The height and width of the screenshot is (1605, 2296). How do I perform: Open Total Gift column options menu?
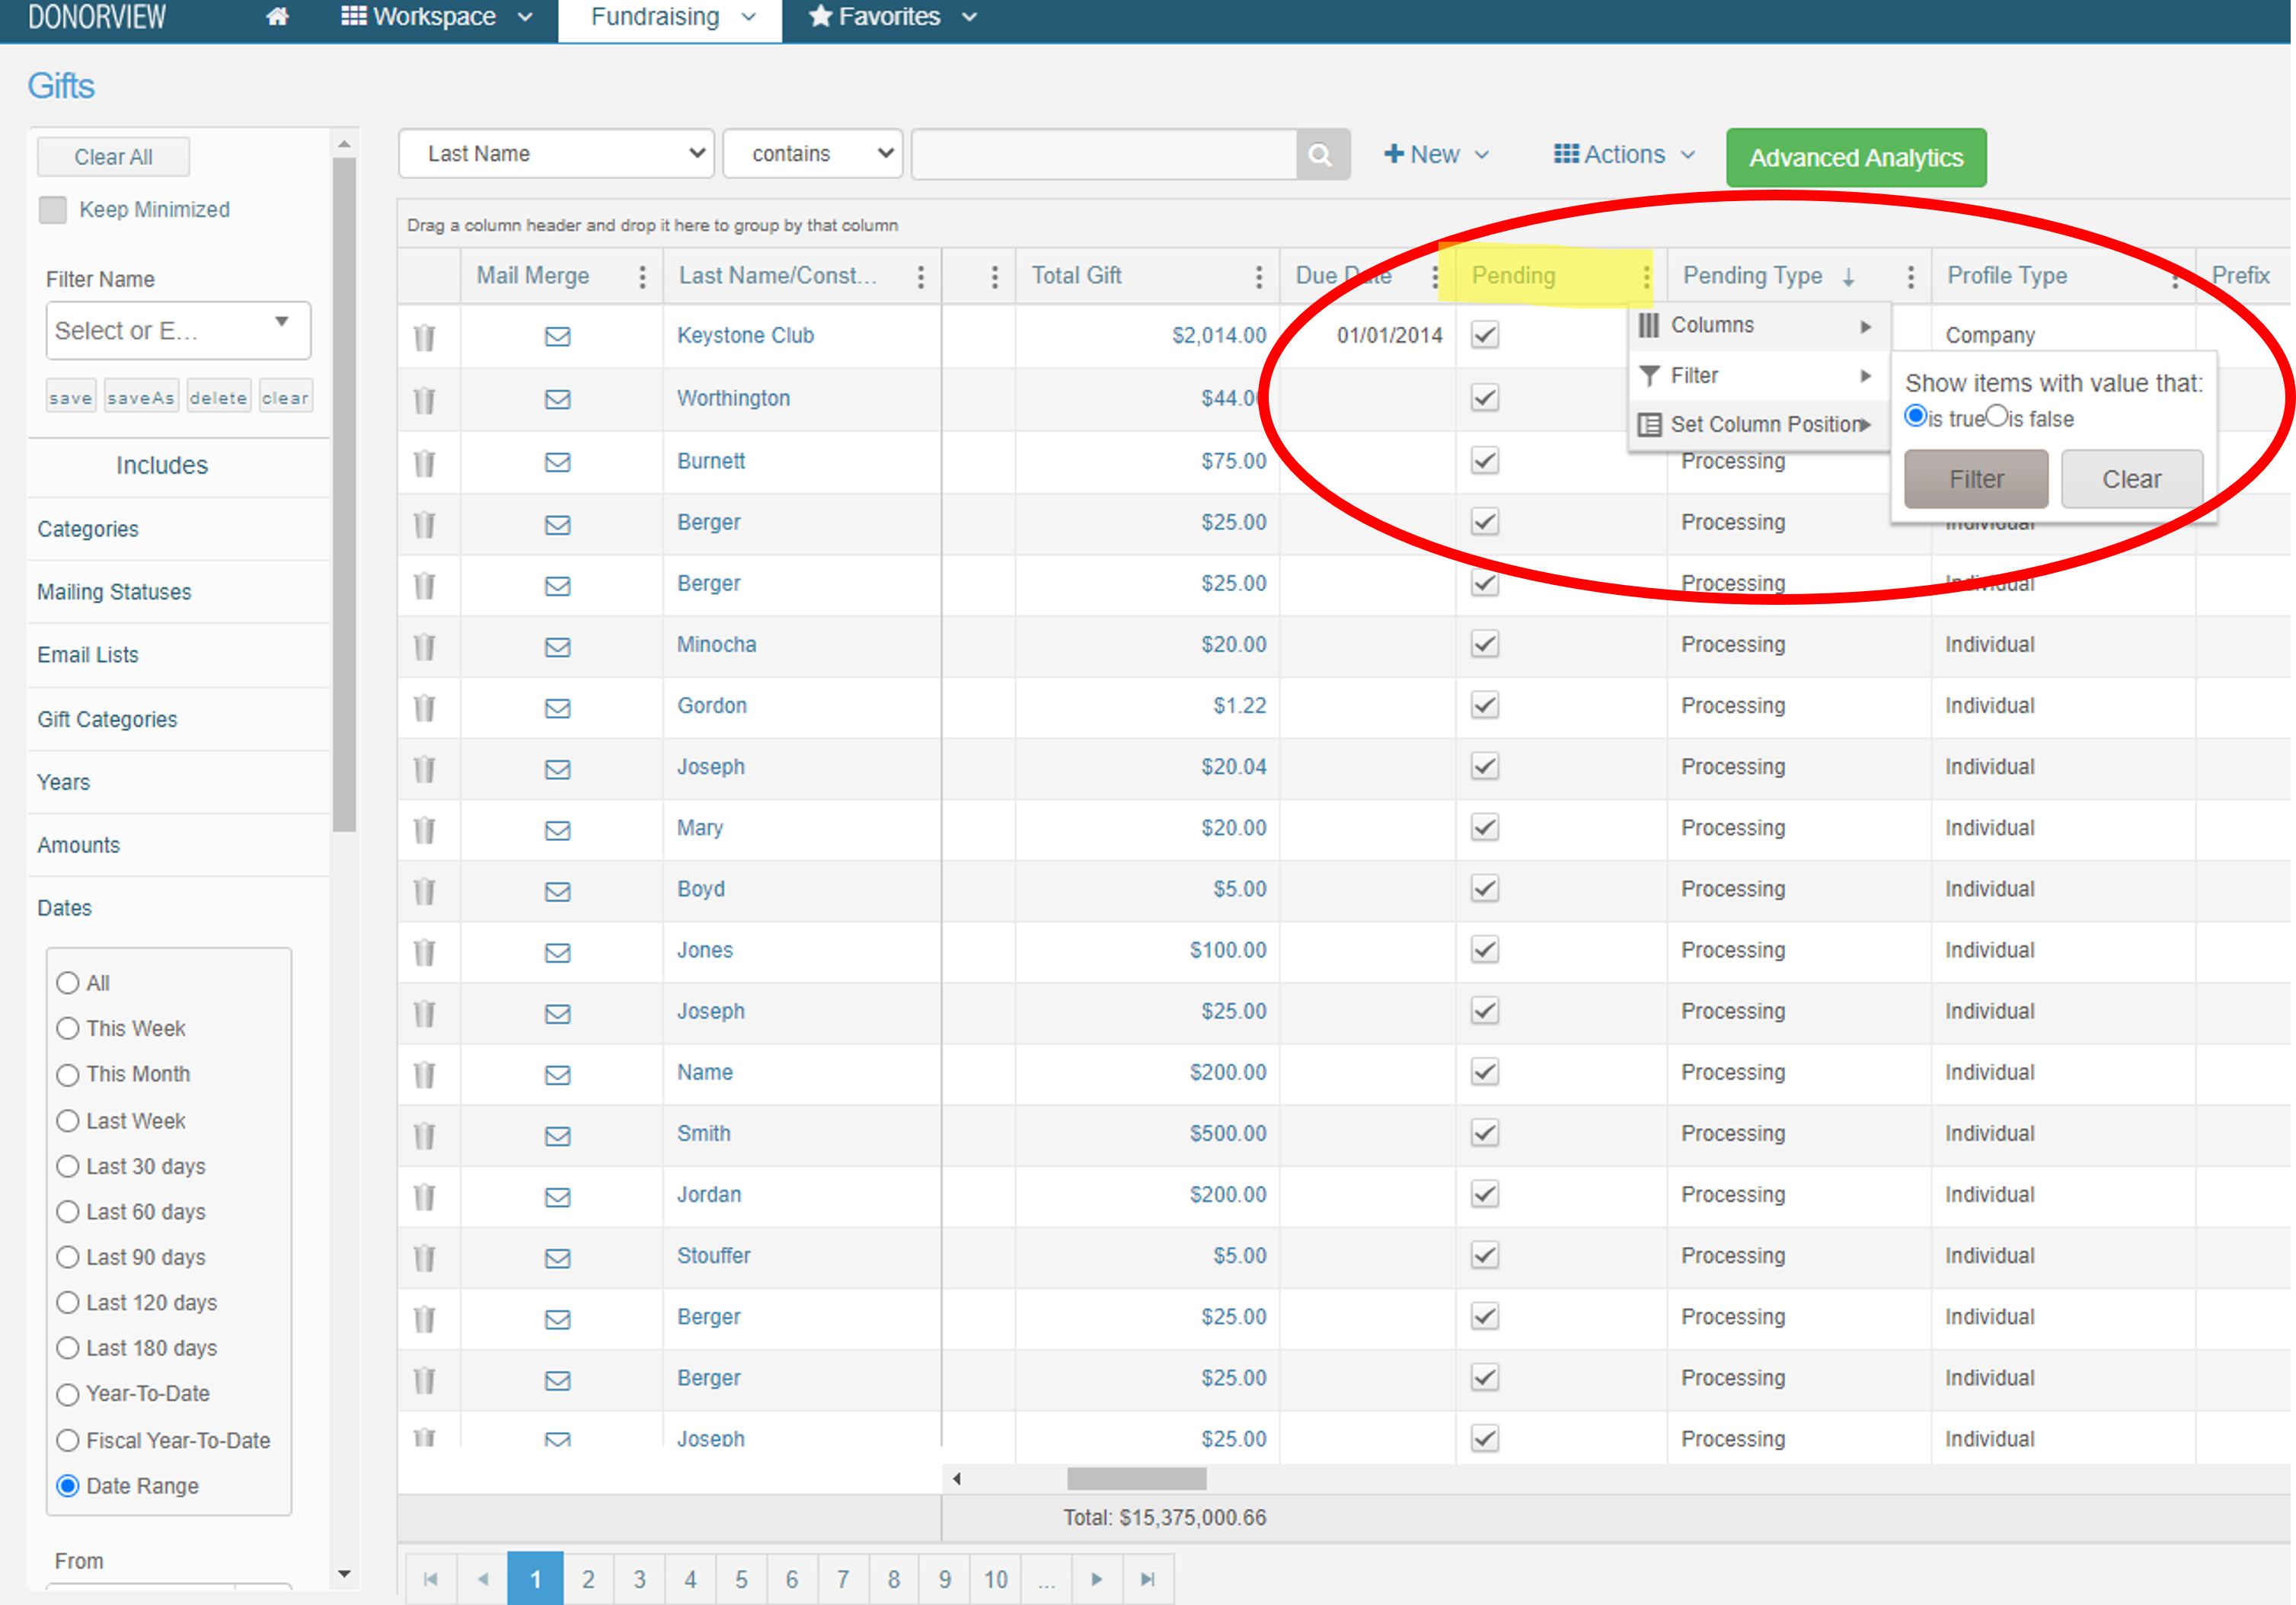[1258, 277]
